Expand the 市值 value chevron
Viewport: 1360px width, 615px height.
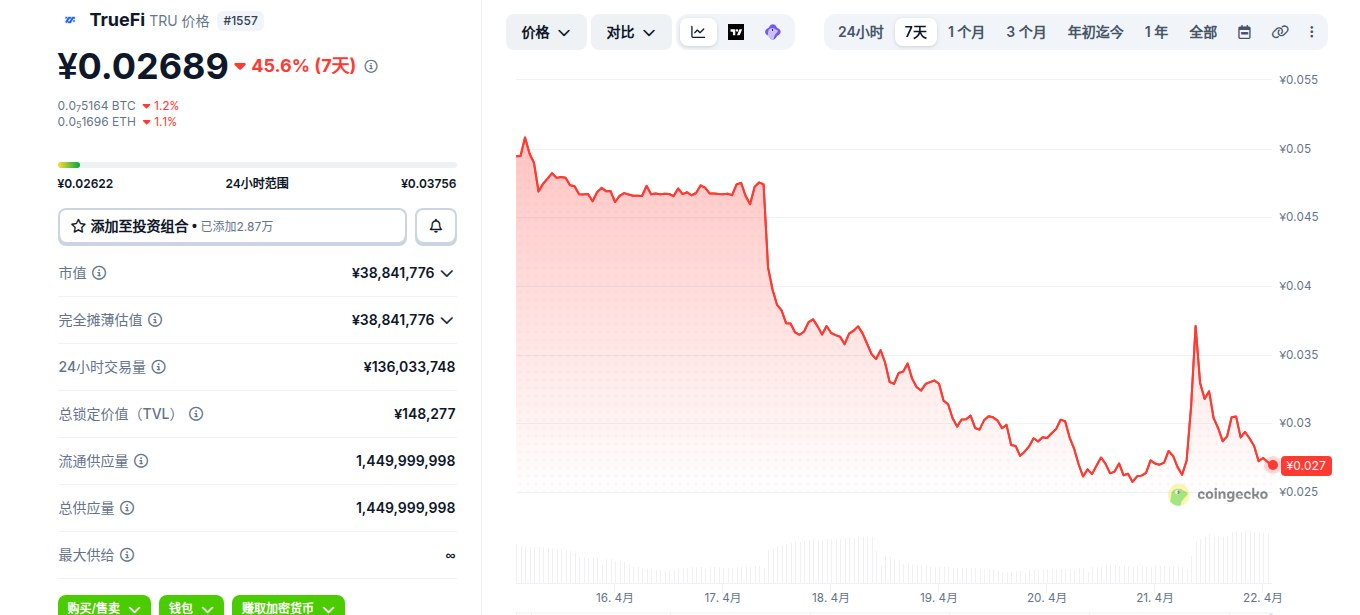(x=447, y=273)
